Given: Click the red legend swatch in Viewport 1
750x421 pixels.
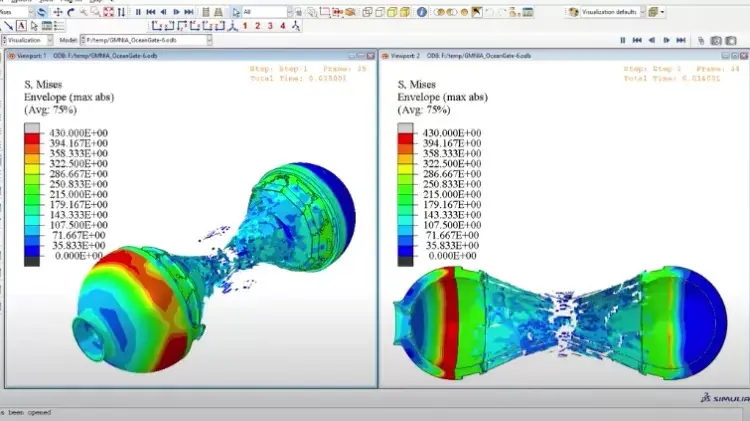Looking at the screenshot, I should pos(32,139).
